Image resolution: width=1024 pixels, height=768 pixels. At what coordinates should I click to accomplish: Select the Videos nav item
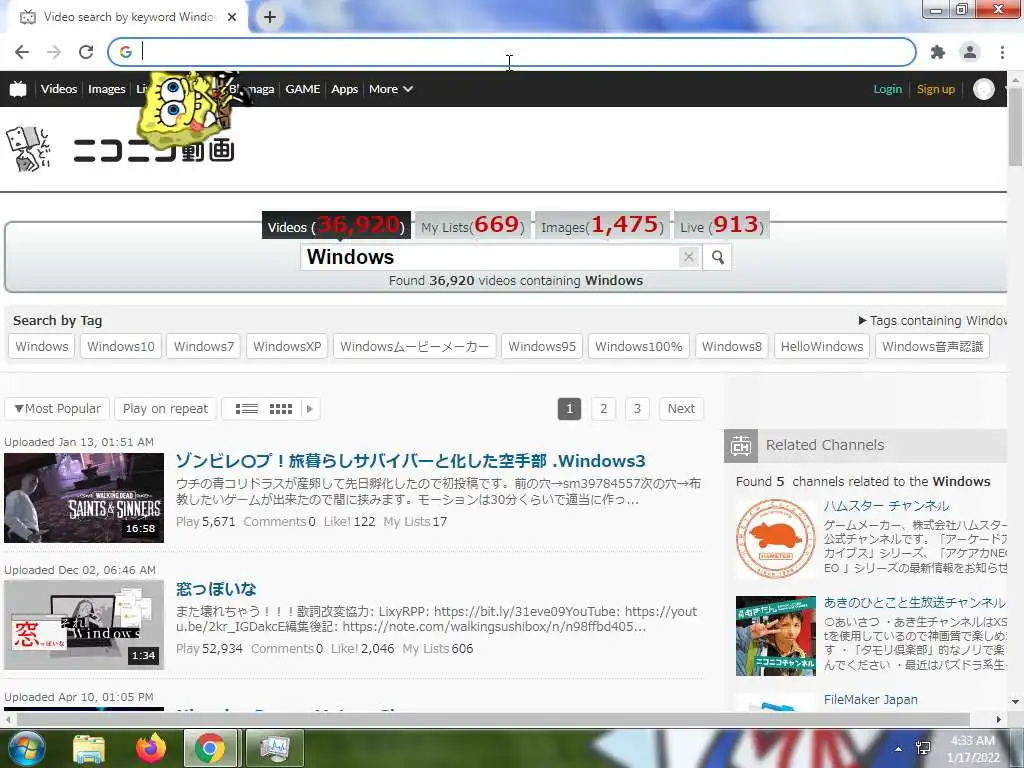point(59,89)
